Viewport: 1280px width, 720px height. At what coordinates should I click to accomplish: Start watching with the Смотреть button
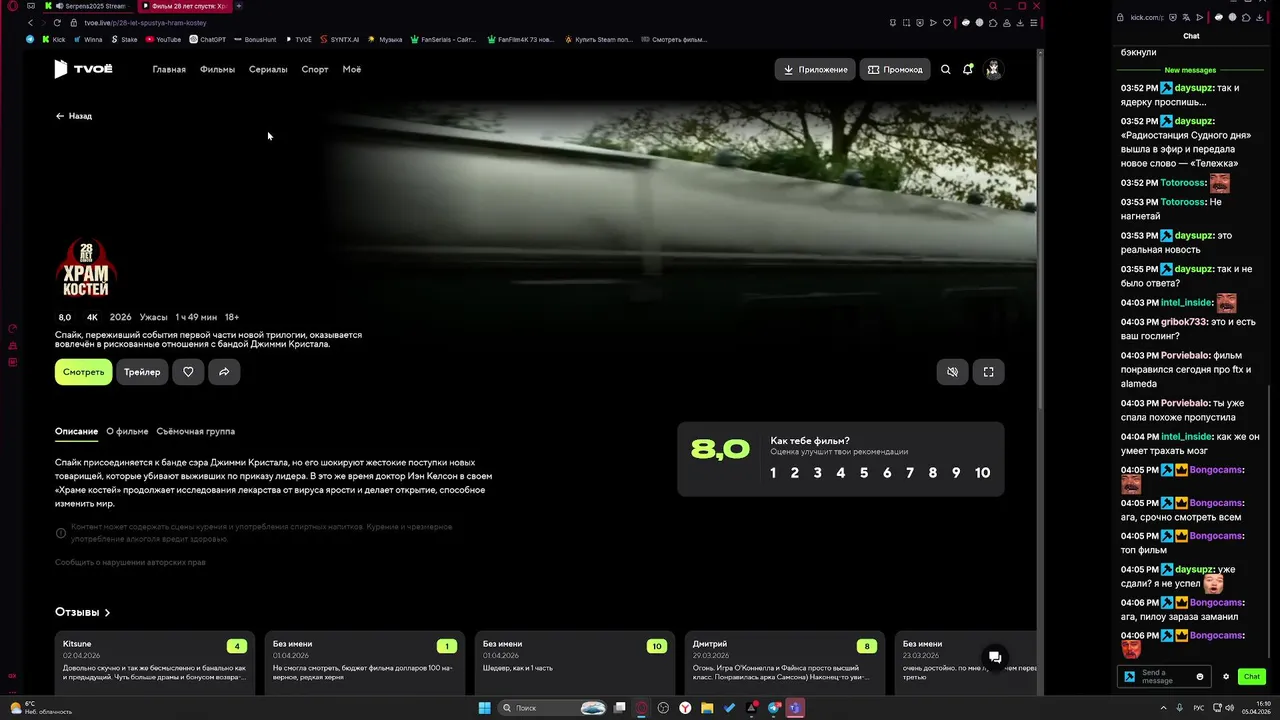83,372
